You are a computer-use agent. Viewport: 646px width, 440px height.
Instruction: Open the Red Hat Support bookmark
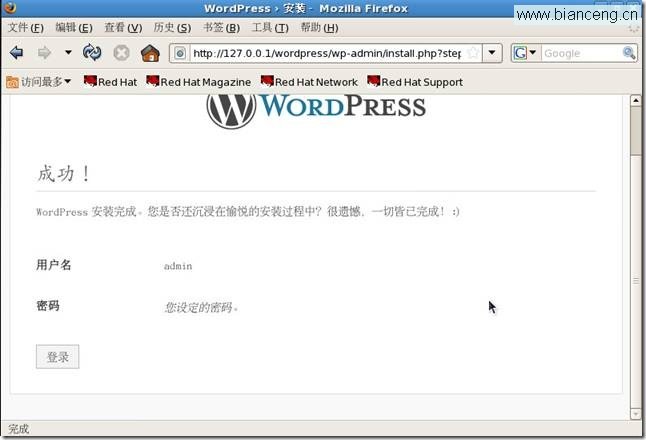pos(415,82)
